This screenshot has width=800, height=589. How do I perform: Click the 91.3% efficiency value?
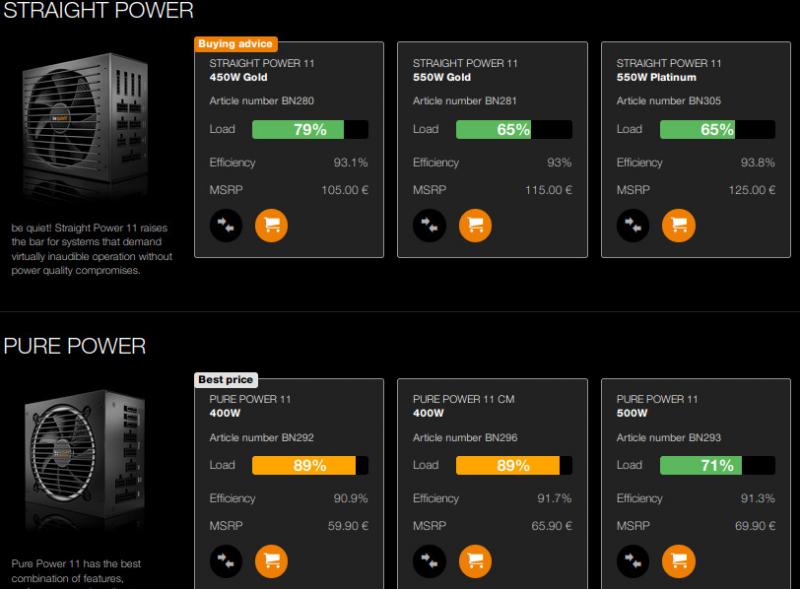pyautogui.click(x=758, y=498)
